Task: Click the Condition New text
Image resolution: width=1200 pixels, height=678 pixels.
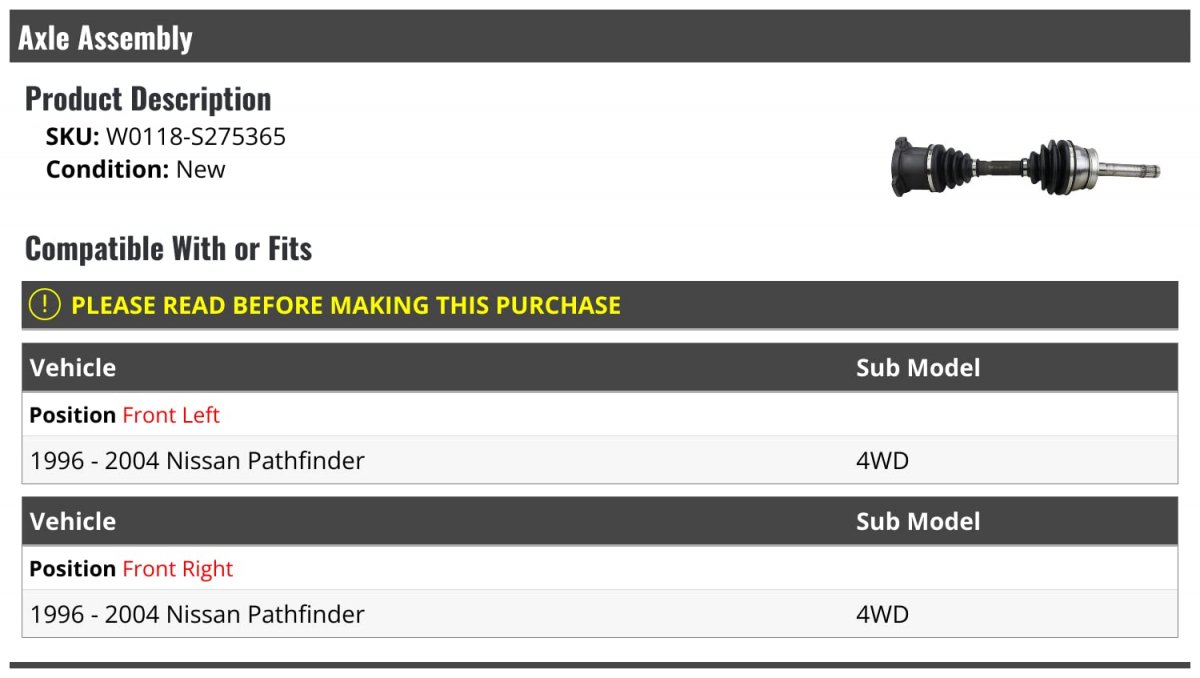Action: tap(200, 169)
